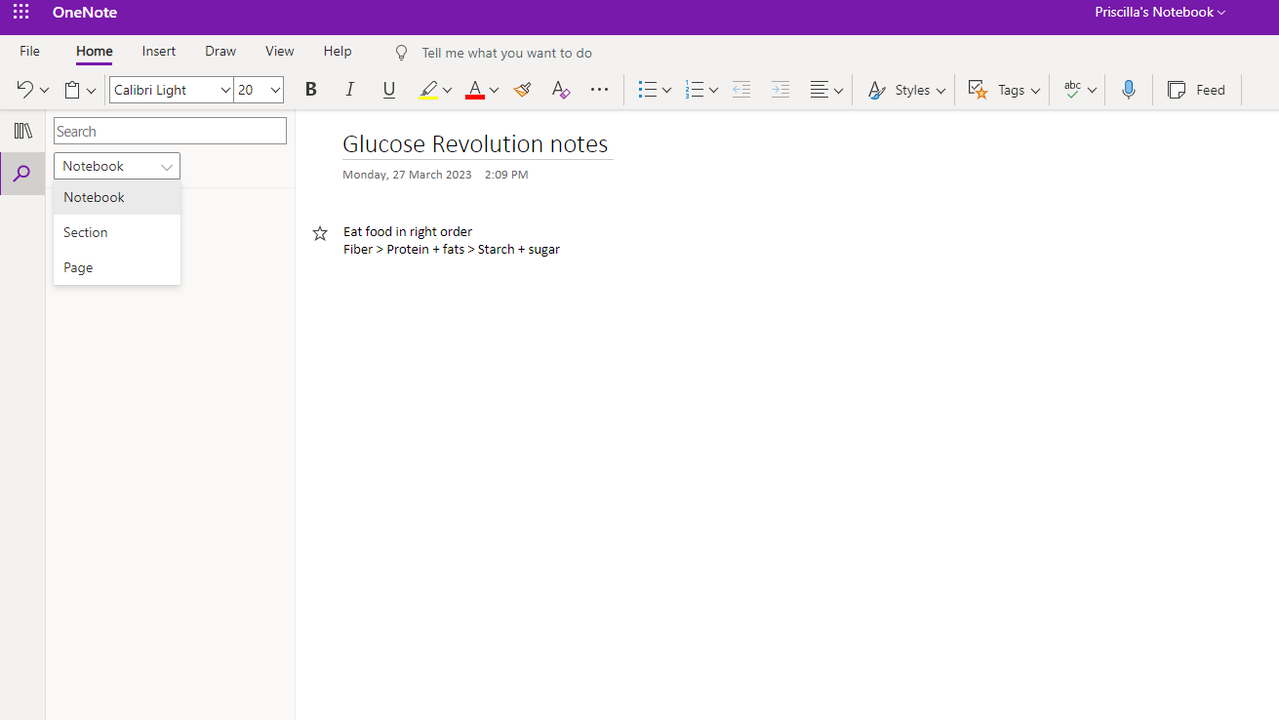The width and height of the screenshot is (1279, 720).
Task: Toggle italic formatting
Action: tap(350, 90)
